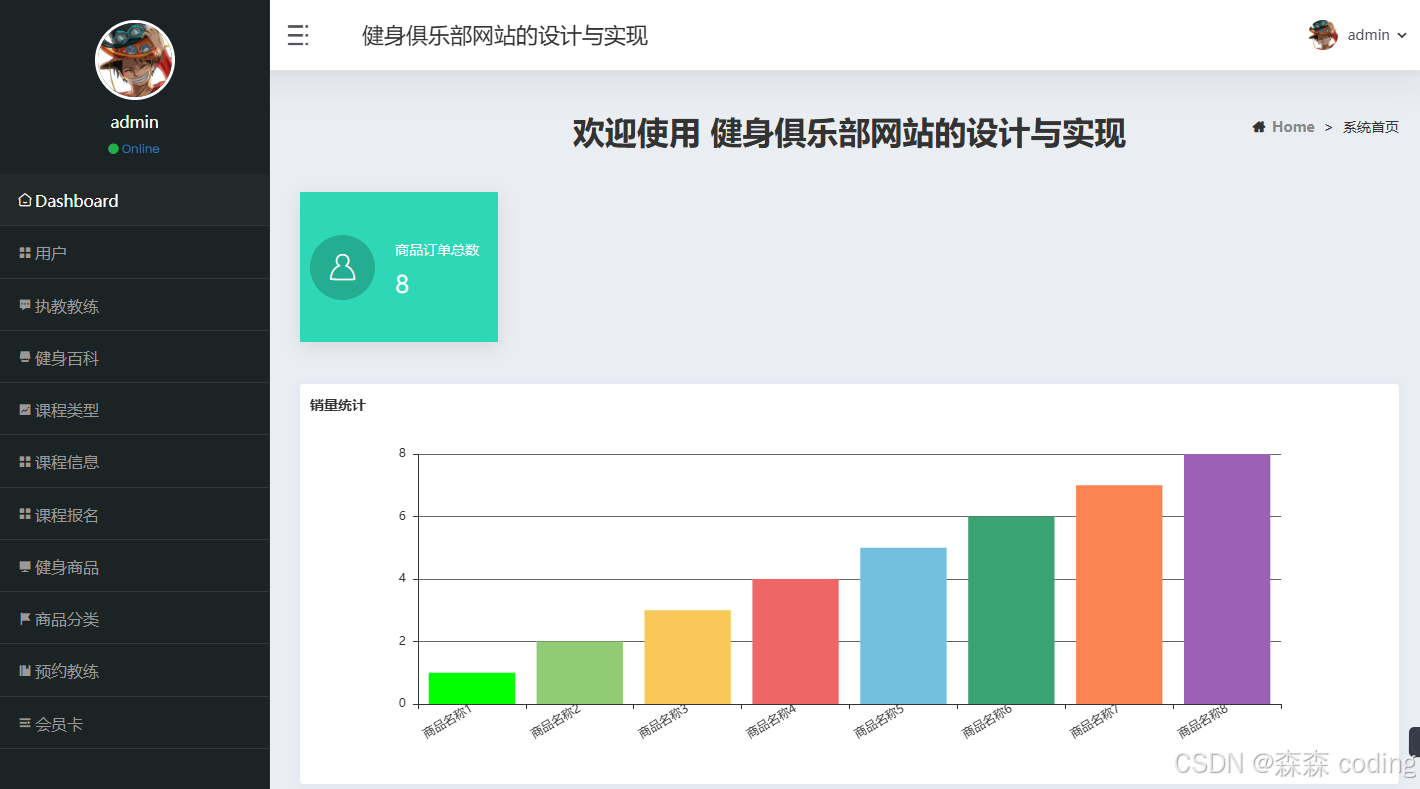Click the admin username in sidebar
This screenshot has width=1420, height=789.
[135, 122]
